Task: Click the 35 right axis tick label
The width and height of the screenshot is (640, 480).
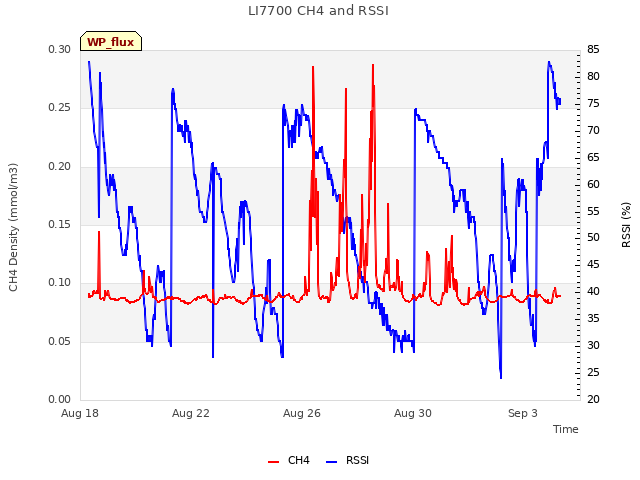Action: tap(593, 318)
